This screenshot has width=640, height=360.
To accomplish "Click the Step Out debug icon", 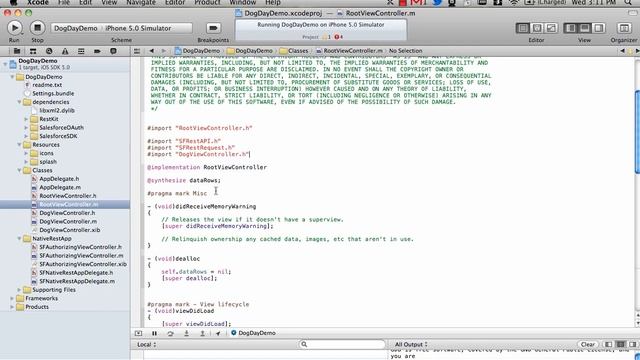I will pos(202,333).
